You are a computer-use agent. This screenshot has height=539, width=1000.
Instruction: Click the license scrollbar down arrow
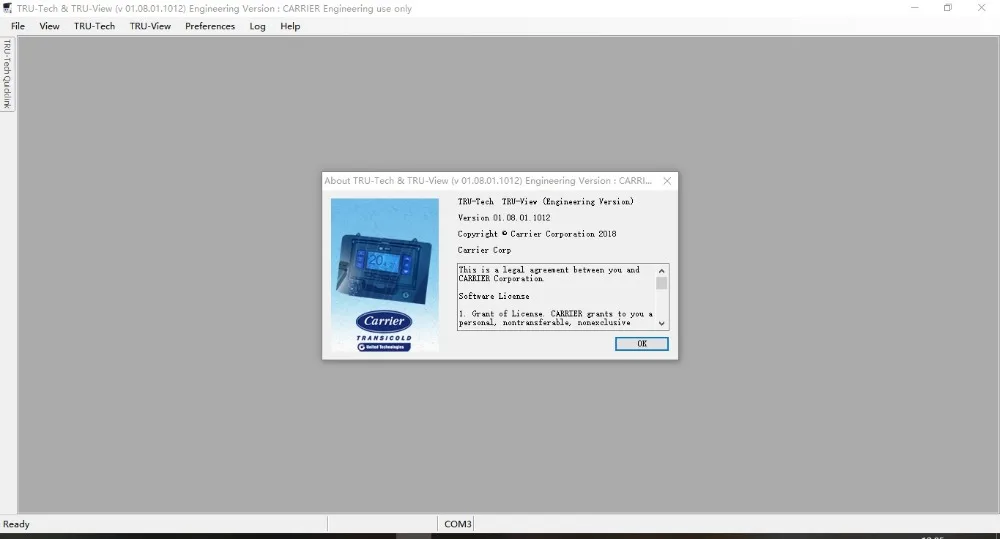[x=661, y=323]
